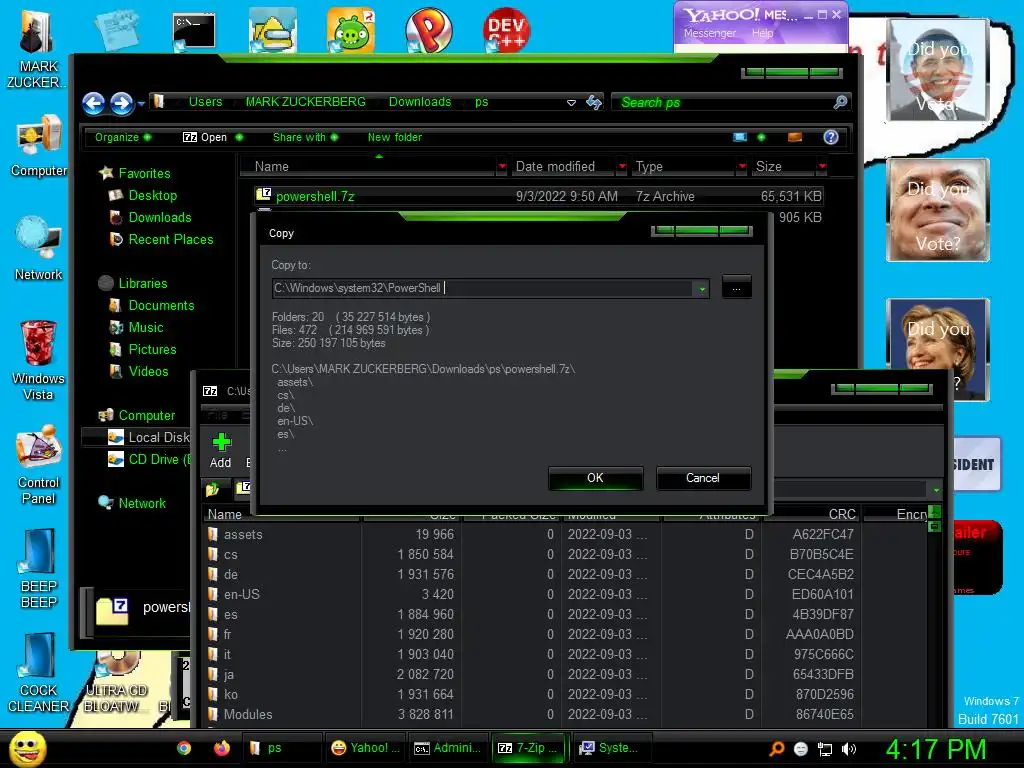Click Users in the Explorer breadcrumb
Viewport: 1024px width, 768px height.
point(205,102)
